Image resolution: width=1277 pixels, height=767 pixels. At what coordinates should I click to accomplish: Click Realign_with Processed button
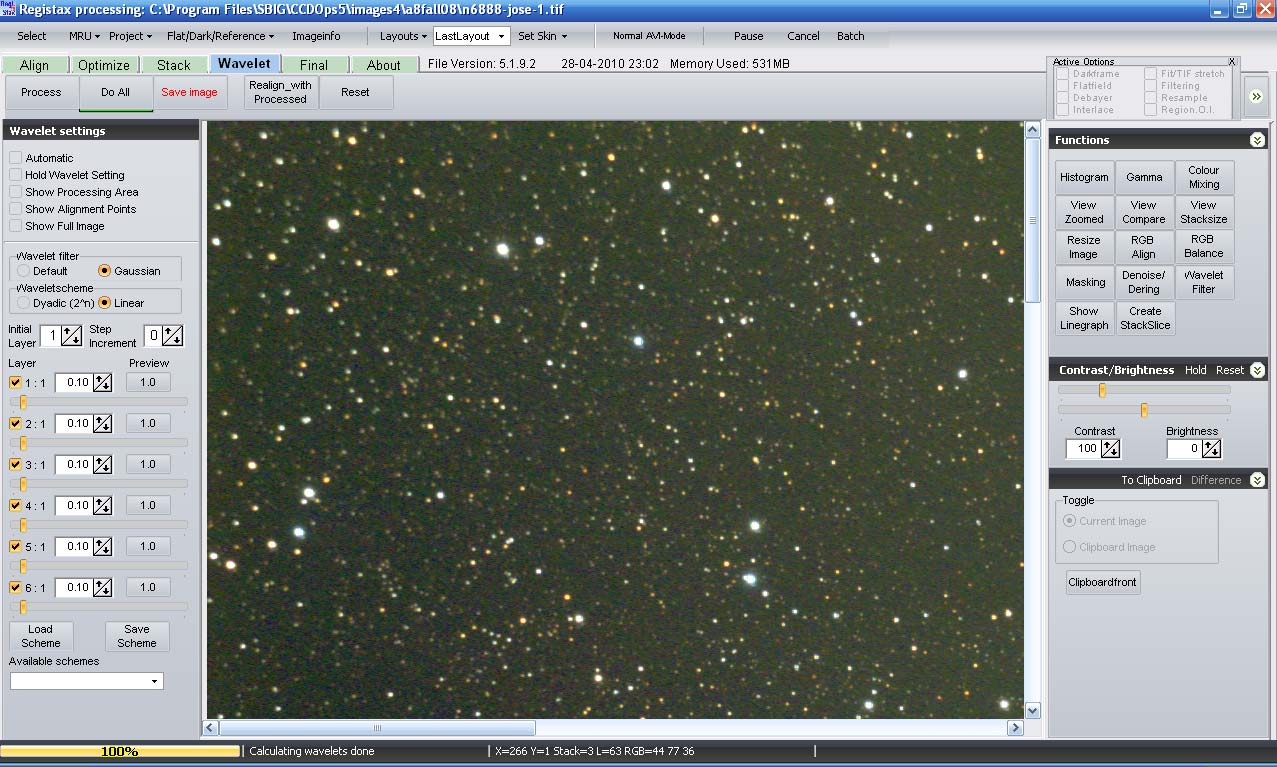point(280,92)
